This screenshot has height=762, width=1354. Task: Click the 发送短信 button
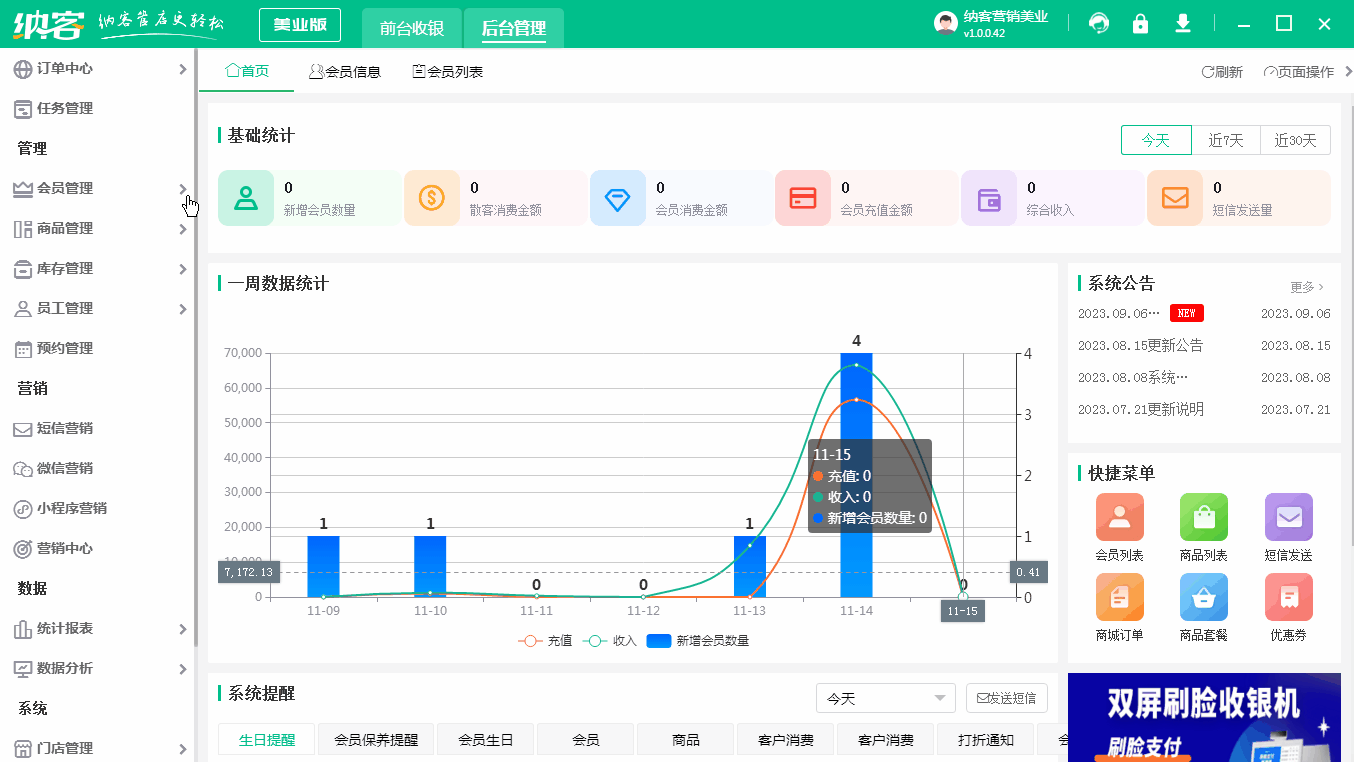[1006, 697]
